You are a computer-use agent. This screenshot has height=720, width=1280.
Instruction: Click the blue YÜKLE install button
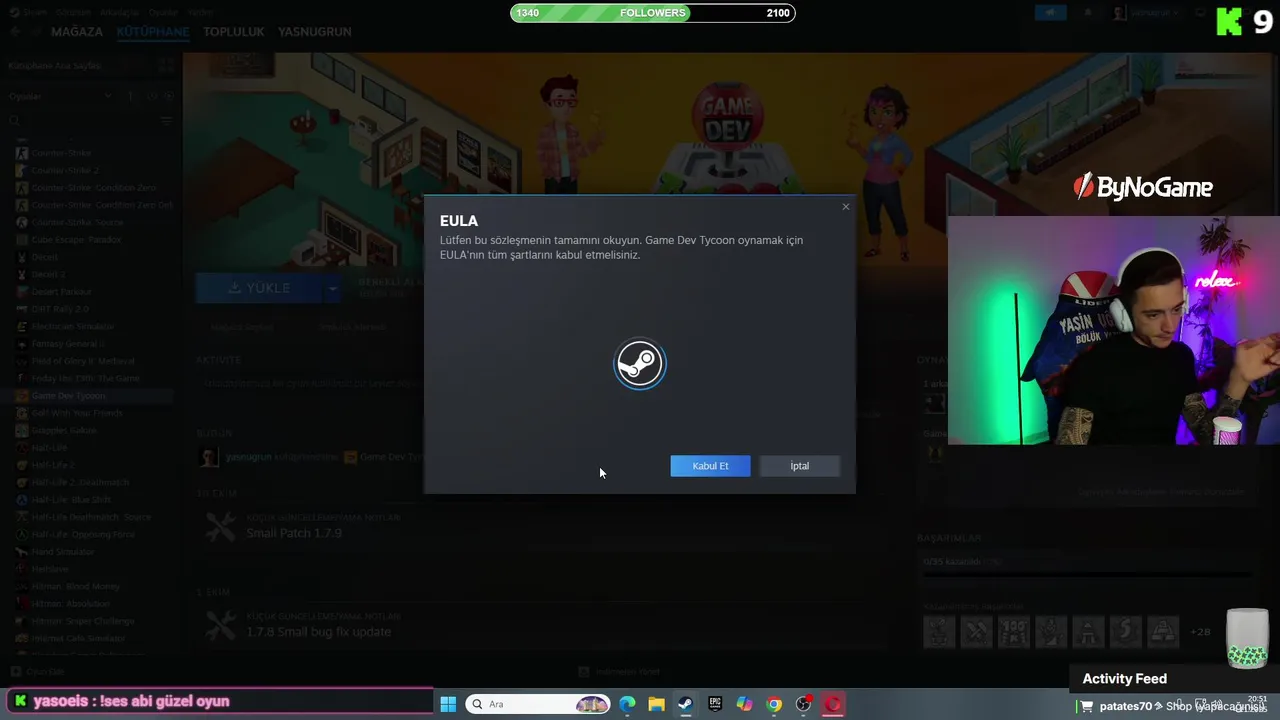click(x=259, y=288)
